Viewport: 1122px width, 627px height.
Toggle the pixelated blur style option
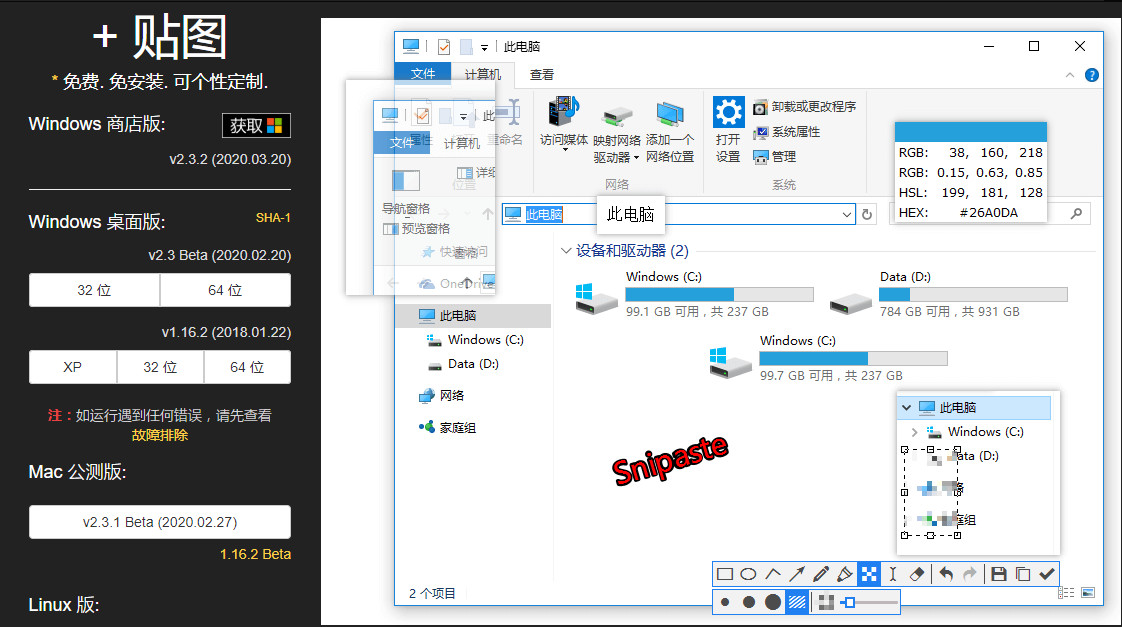(x=826, y=603)
